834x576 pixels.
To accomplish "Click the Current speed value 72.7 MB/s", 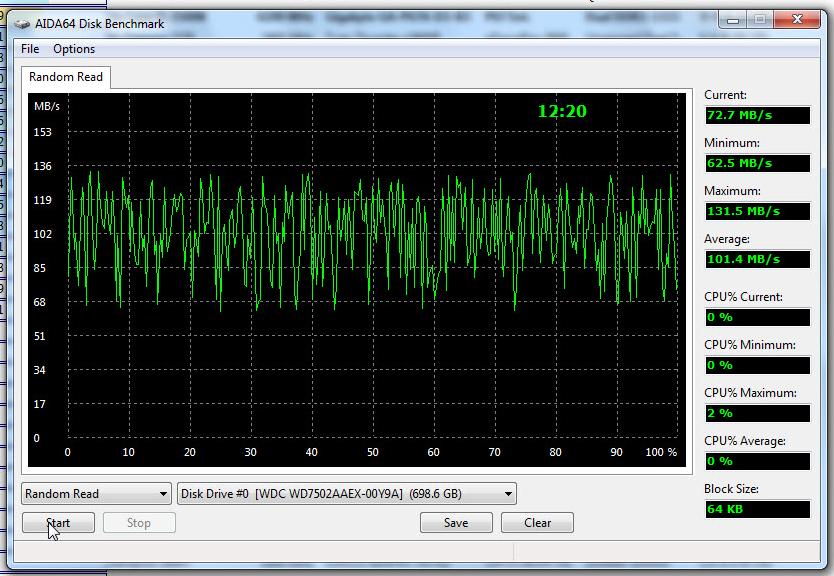I will (757, 115).
